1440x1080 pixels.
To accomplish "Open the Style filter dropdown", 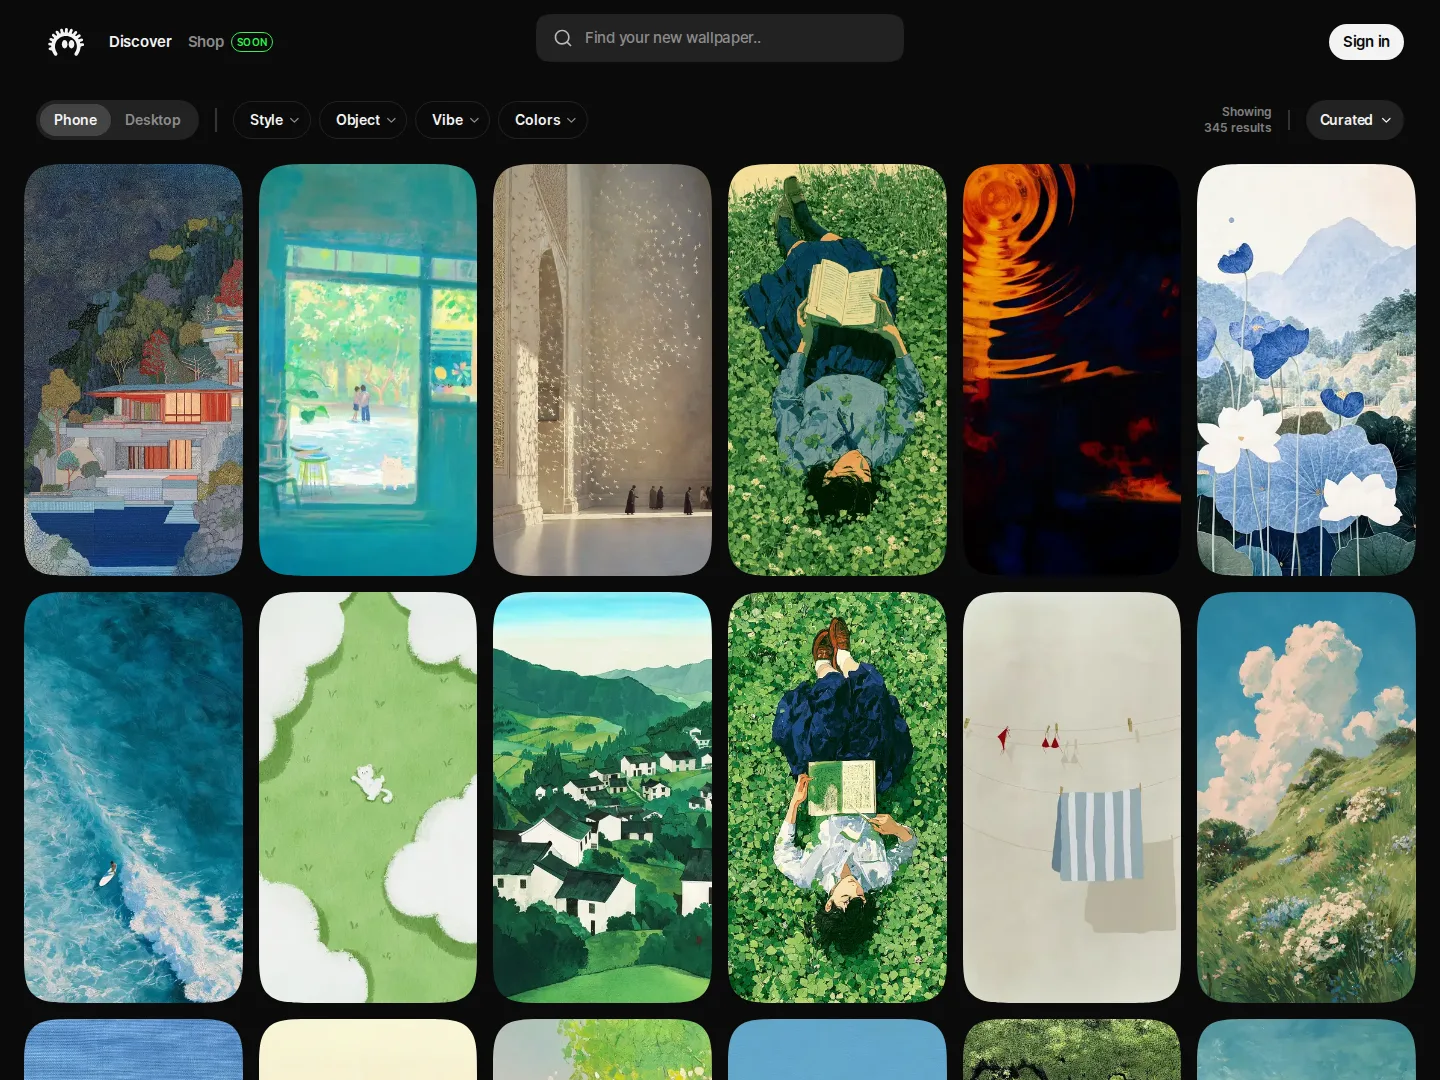I will click(272, 120).
